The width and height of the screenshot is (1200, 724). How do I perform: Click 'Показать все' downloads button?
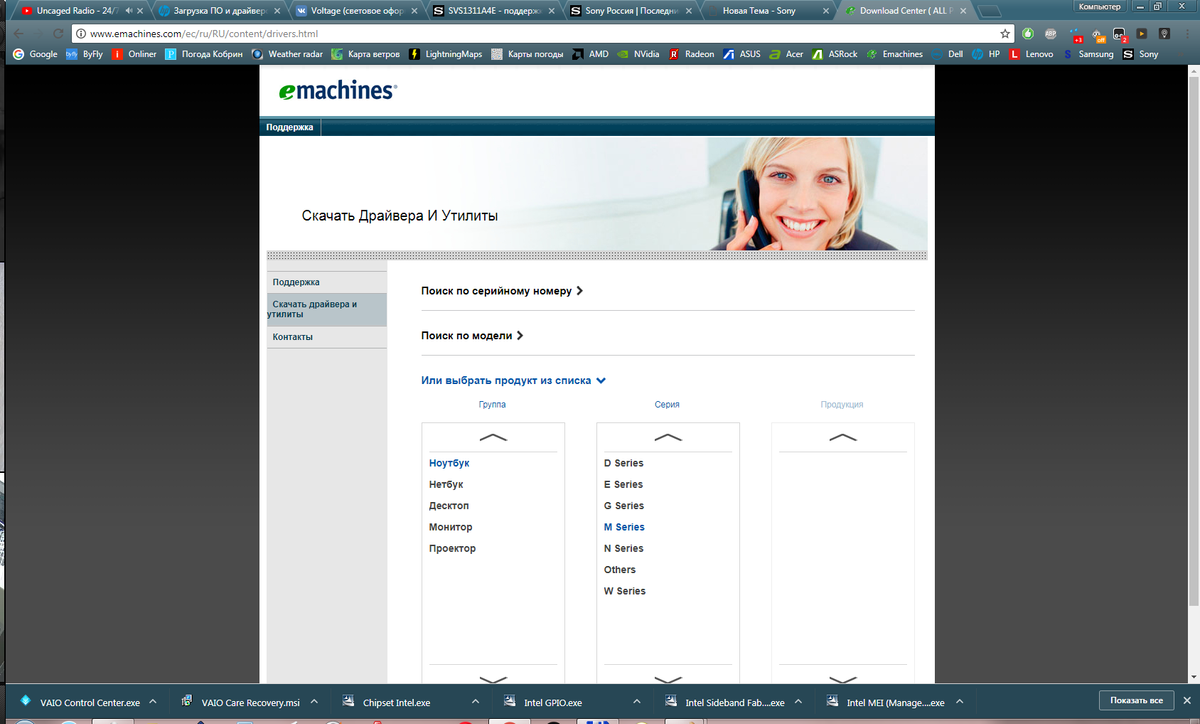coord(1135,701)
